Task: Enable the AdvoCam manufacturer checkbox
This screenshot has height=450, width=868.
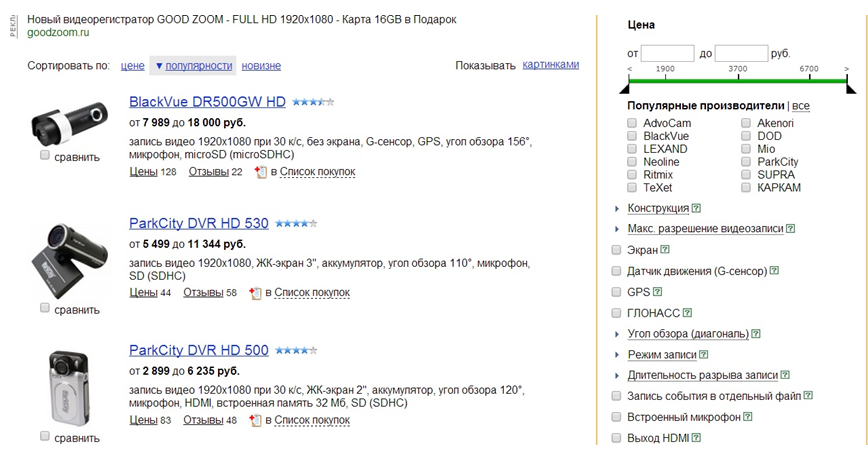Action: 632,123
